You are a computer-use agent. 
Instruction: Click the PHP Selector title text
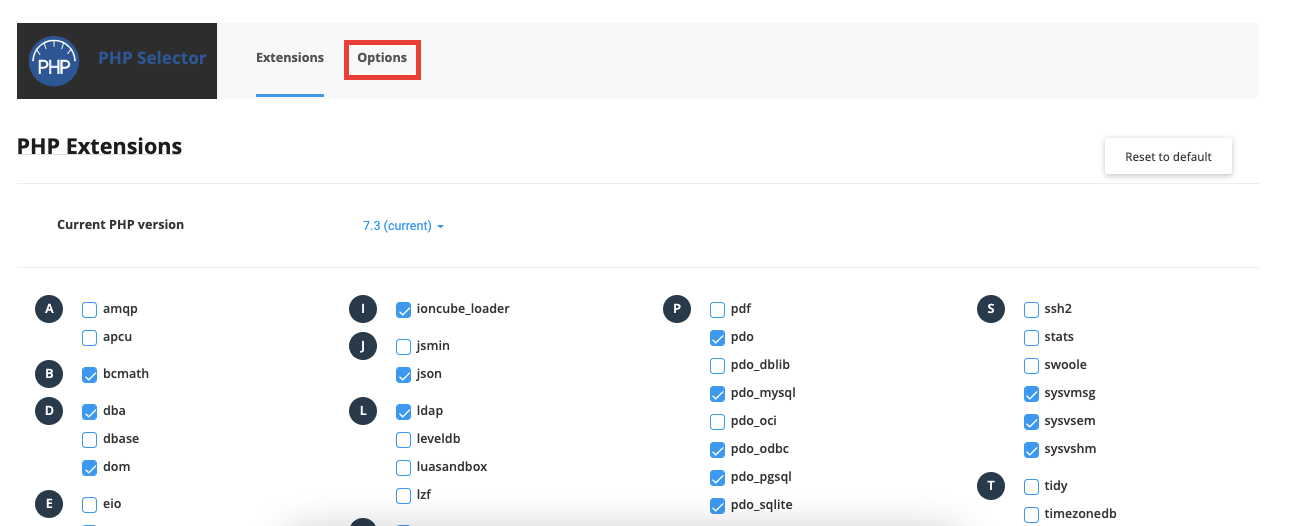pyautogui.click(x=152, y=58)
